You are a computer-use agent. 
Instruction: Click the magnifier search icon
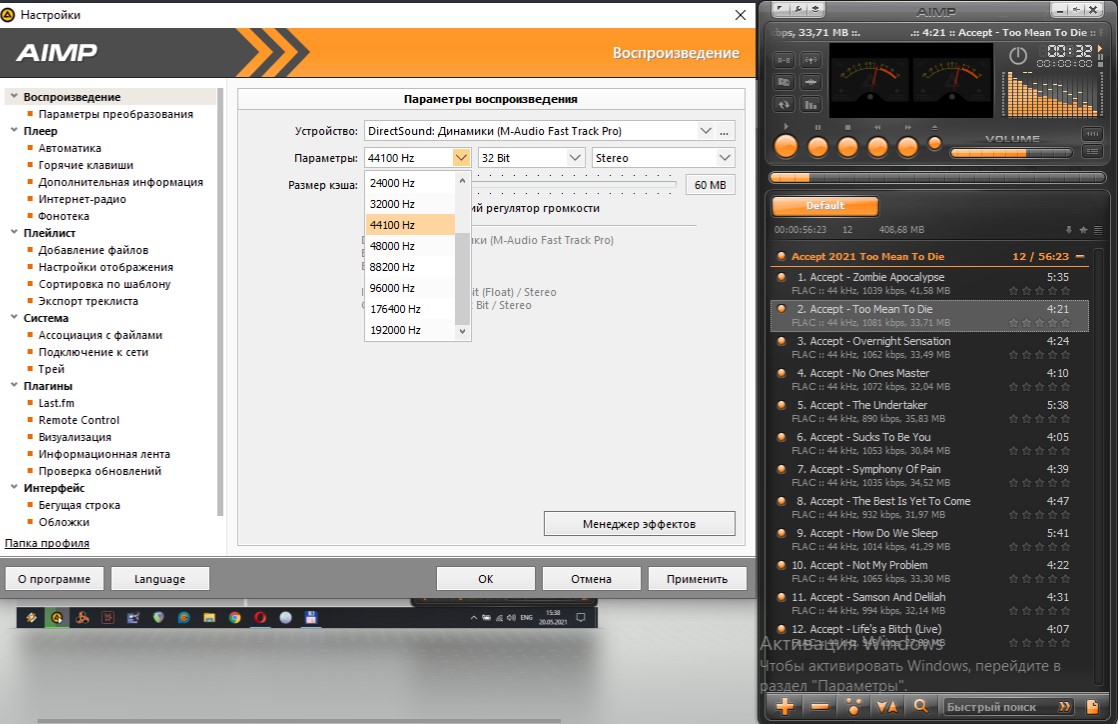click(x=920, y=707)
